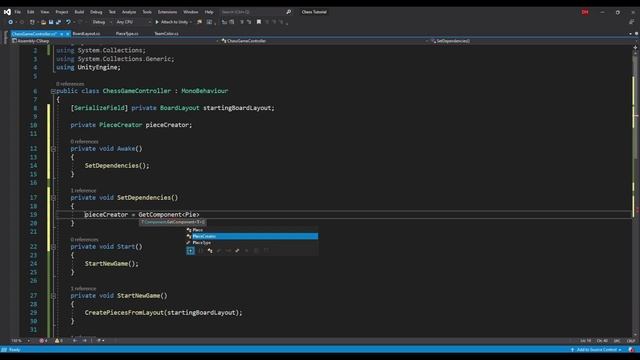This screenshot has width=640, height=360.
Task: Open the File menu
Action: [18, 12]
